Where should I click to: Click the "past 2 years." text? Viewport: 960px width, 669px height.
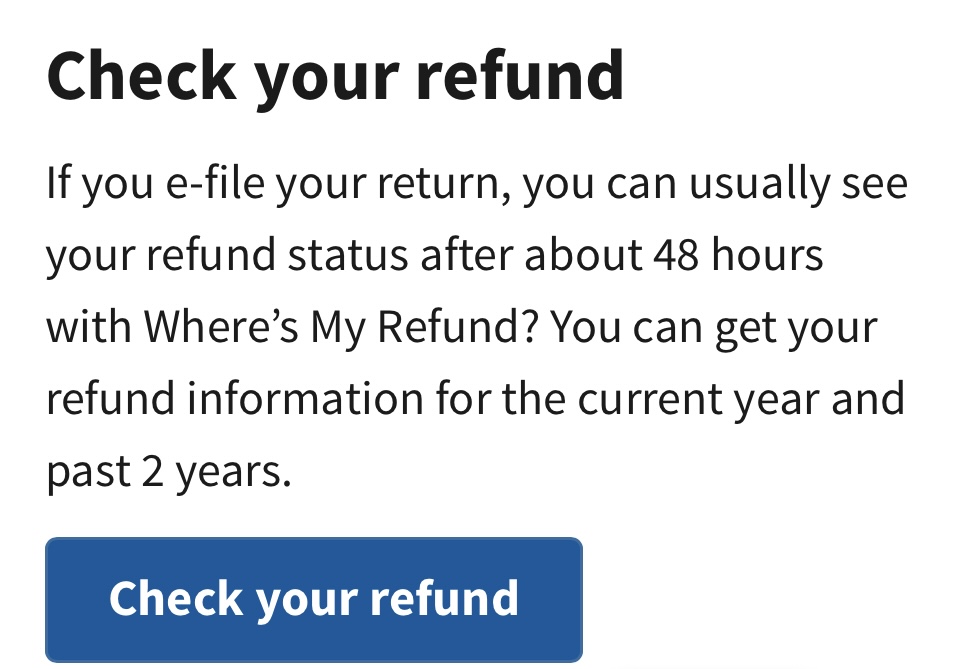[x=169, y=472]
